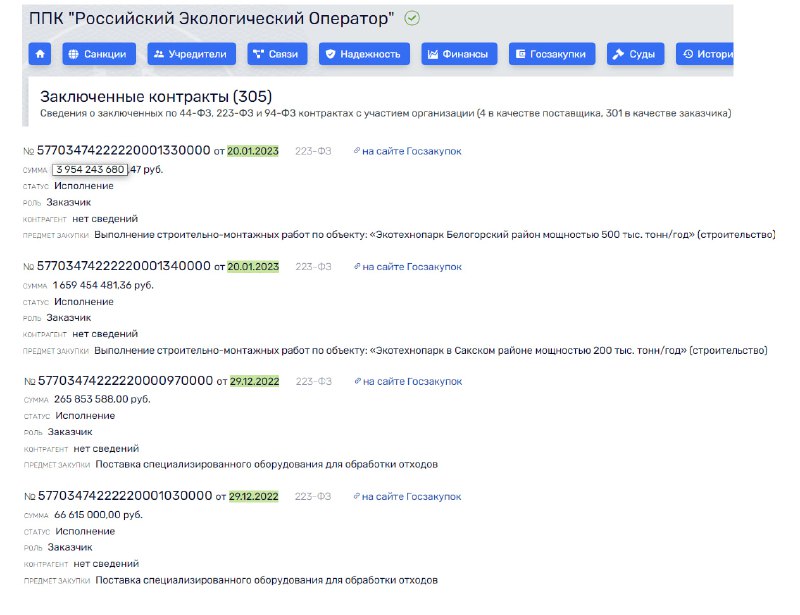Click нет сведений for contract ending 1330000
800x615 pixels.
(x=105, y=218)
